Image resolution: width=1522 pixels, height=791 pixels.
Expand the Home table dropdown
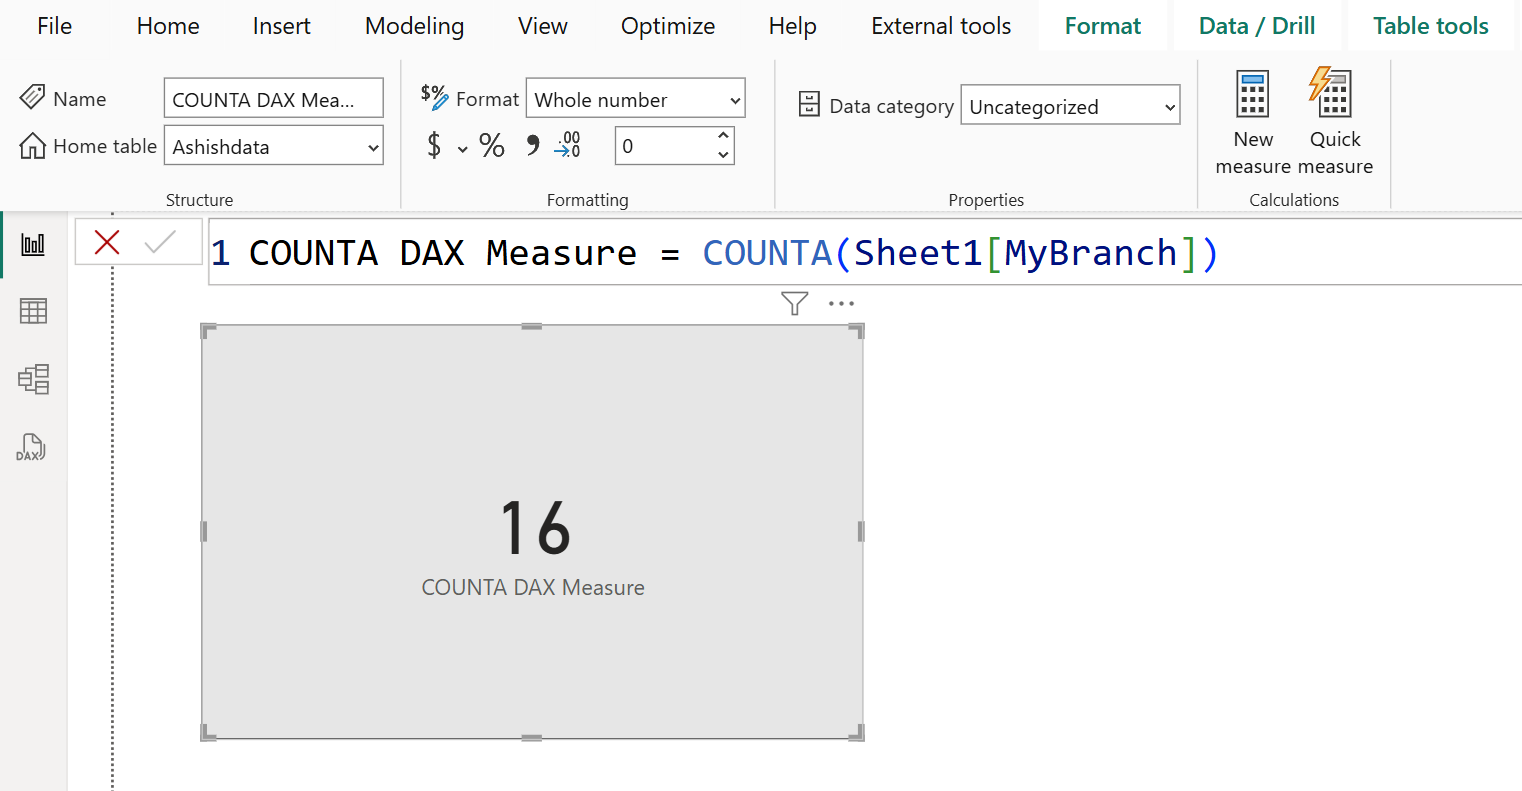373,148
